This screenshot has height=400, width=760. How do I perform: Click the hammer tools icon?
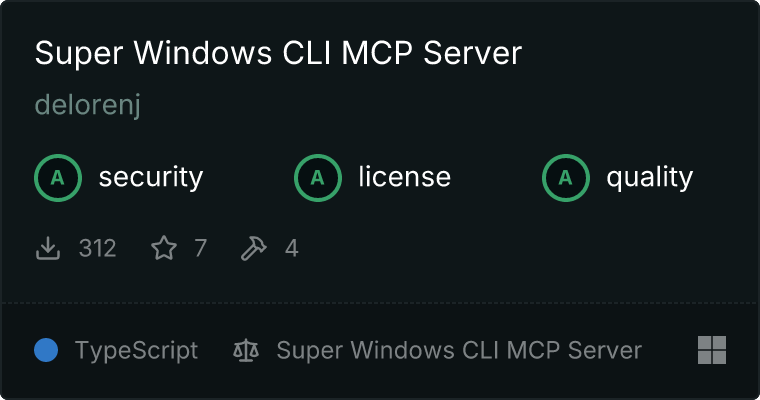(x=253, y=248)
